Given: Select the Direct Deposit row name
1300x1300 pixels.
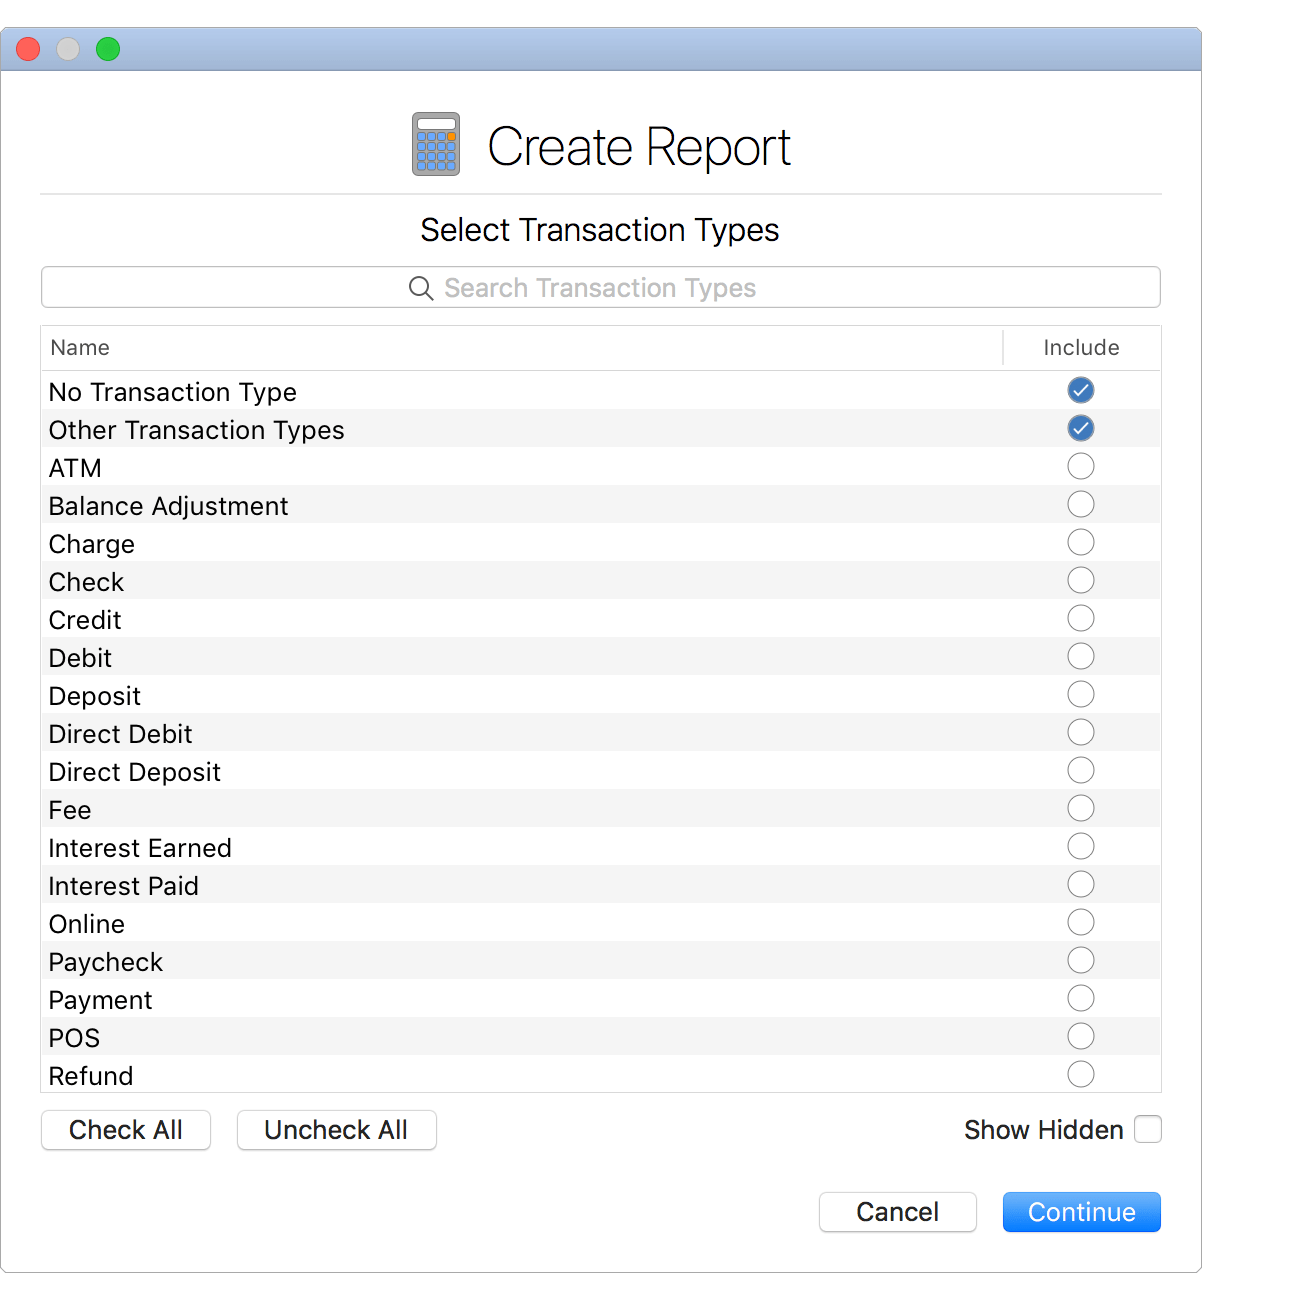Looking at the screenshot, I should coord(134,772).
